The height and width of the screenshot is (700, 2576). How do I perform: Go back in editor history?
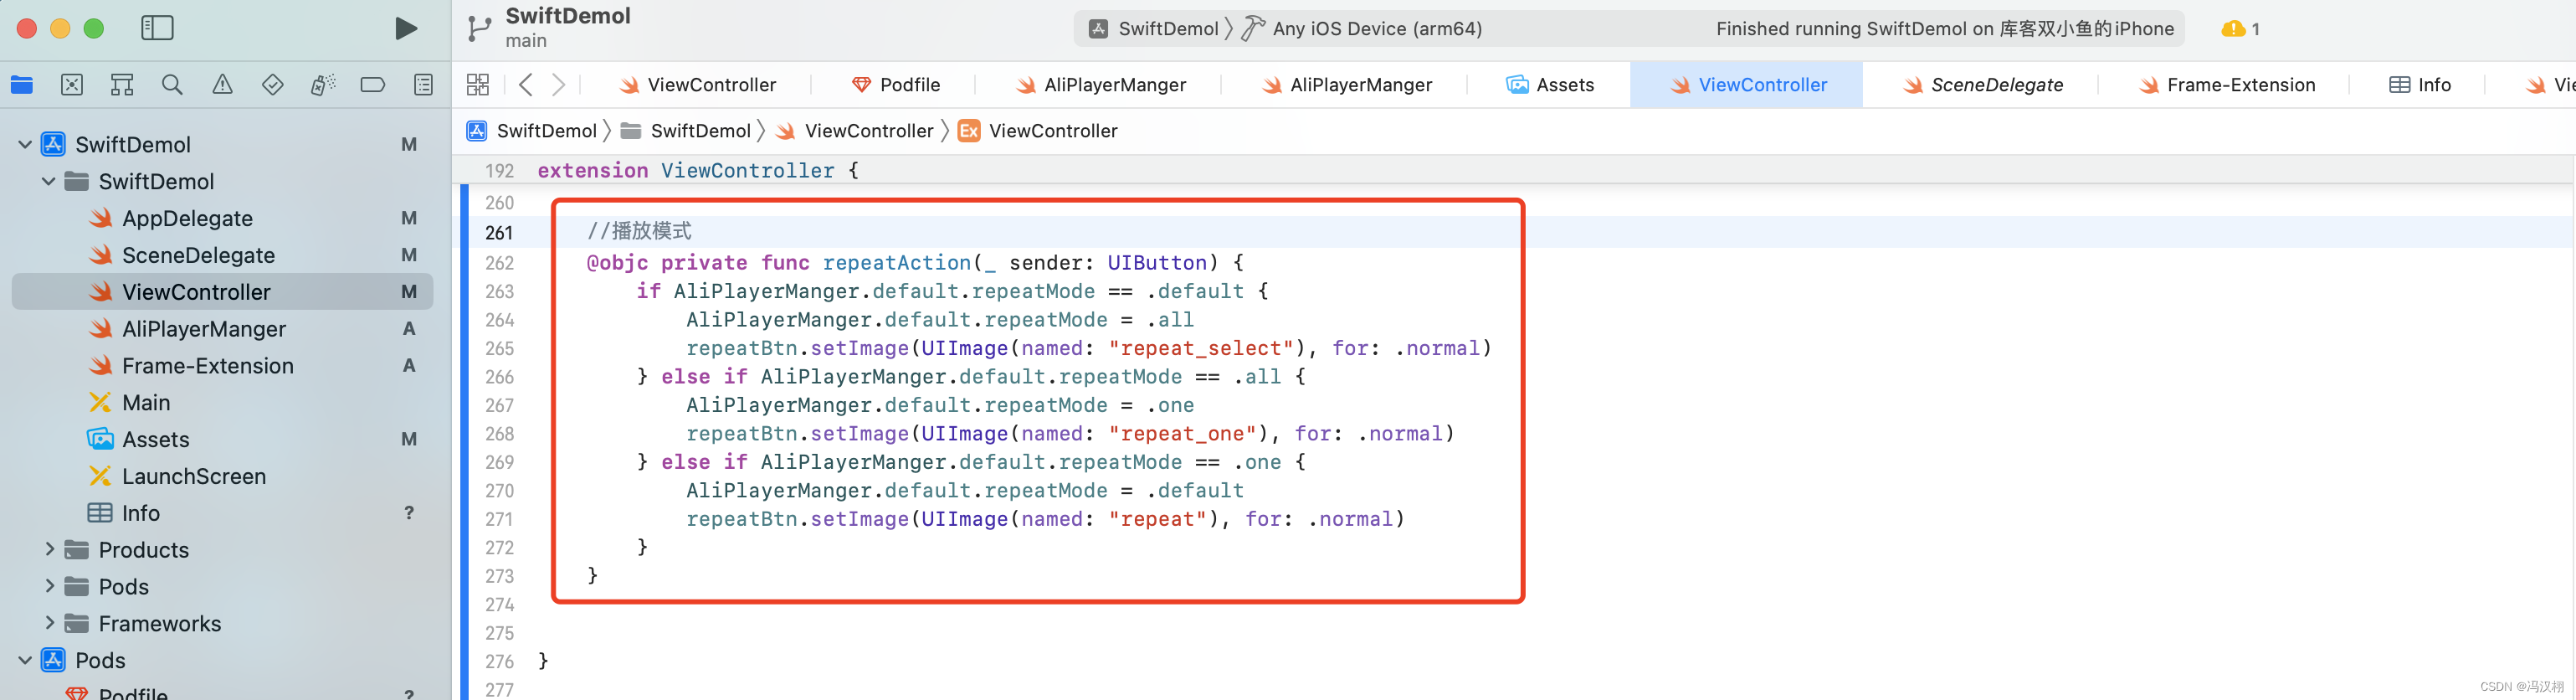526,85
